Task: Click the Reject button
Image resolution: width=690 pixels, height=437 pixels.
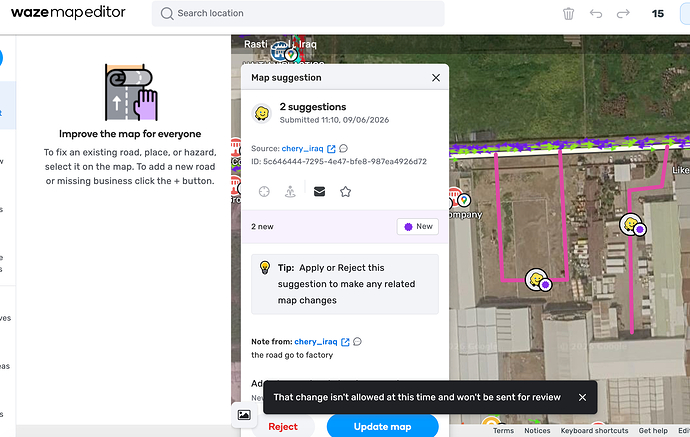Action: click(x=283, y=426)
